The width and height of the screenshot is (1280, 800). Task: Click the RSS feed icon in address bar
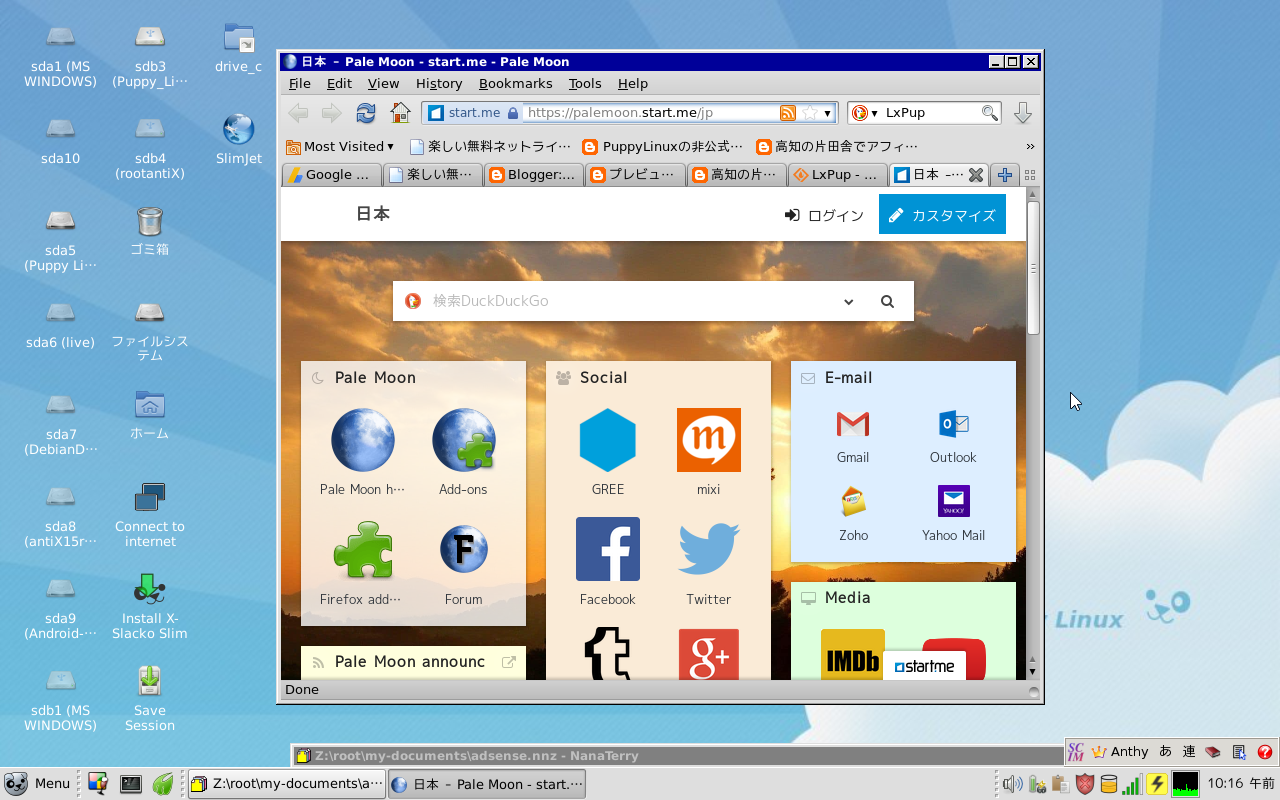(x=788, y=113)
